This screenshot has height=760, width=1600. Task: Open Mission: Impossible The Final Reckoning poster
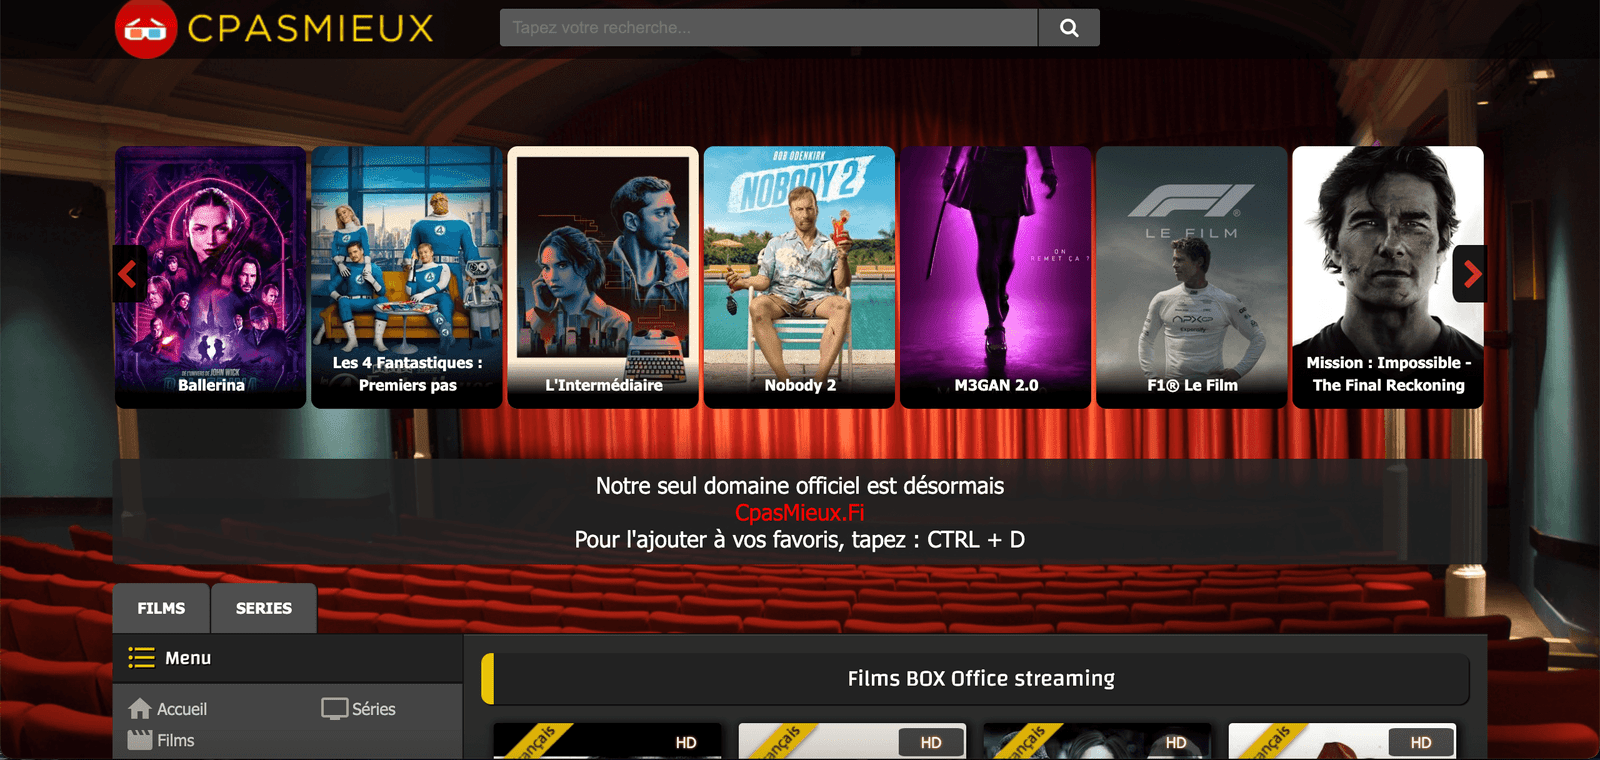[x=1387, y=277]
